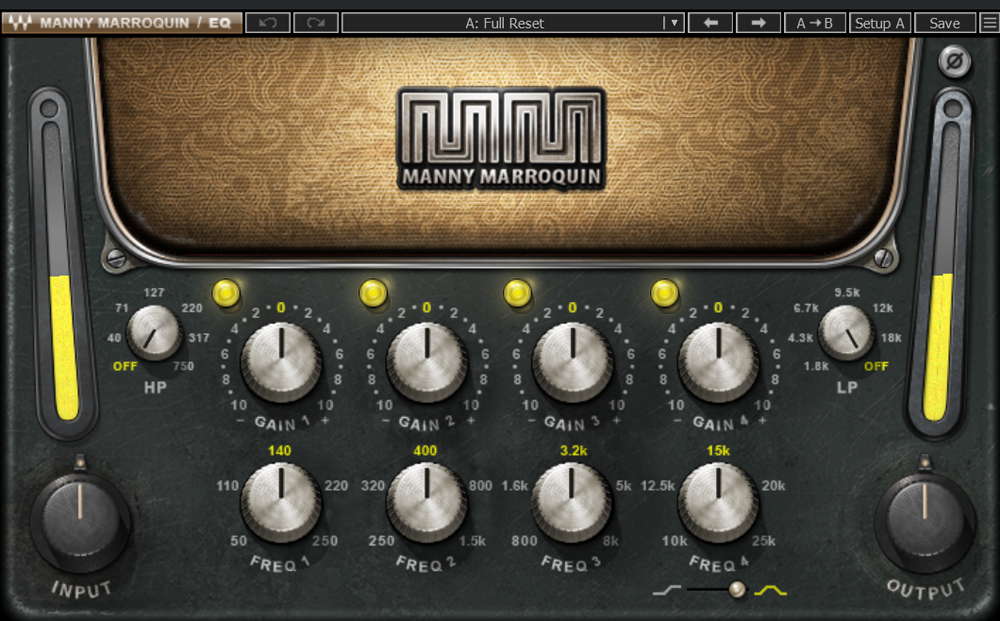The width and height of the screenshot is (1000, 621).
Task: Click the HP OFF label
Action: point(125,366)
